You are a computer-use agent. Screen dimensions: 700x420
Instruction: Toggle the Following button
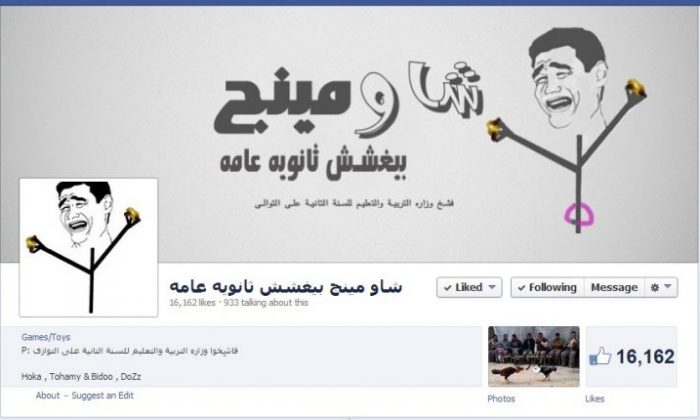click(548, 287)
